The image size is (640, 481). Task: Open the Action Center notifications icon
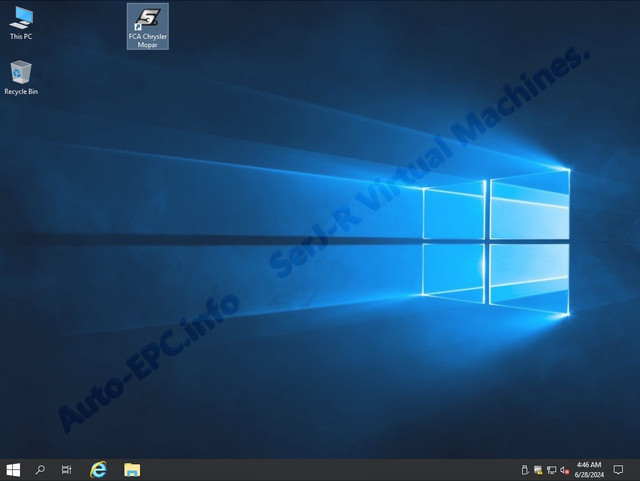[x=618, y=470]
